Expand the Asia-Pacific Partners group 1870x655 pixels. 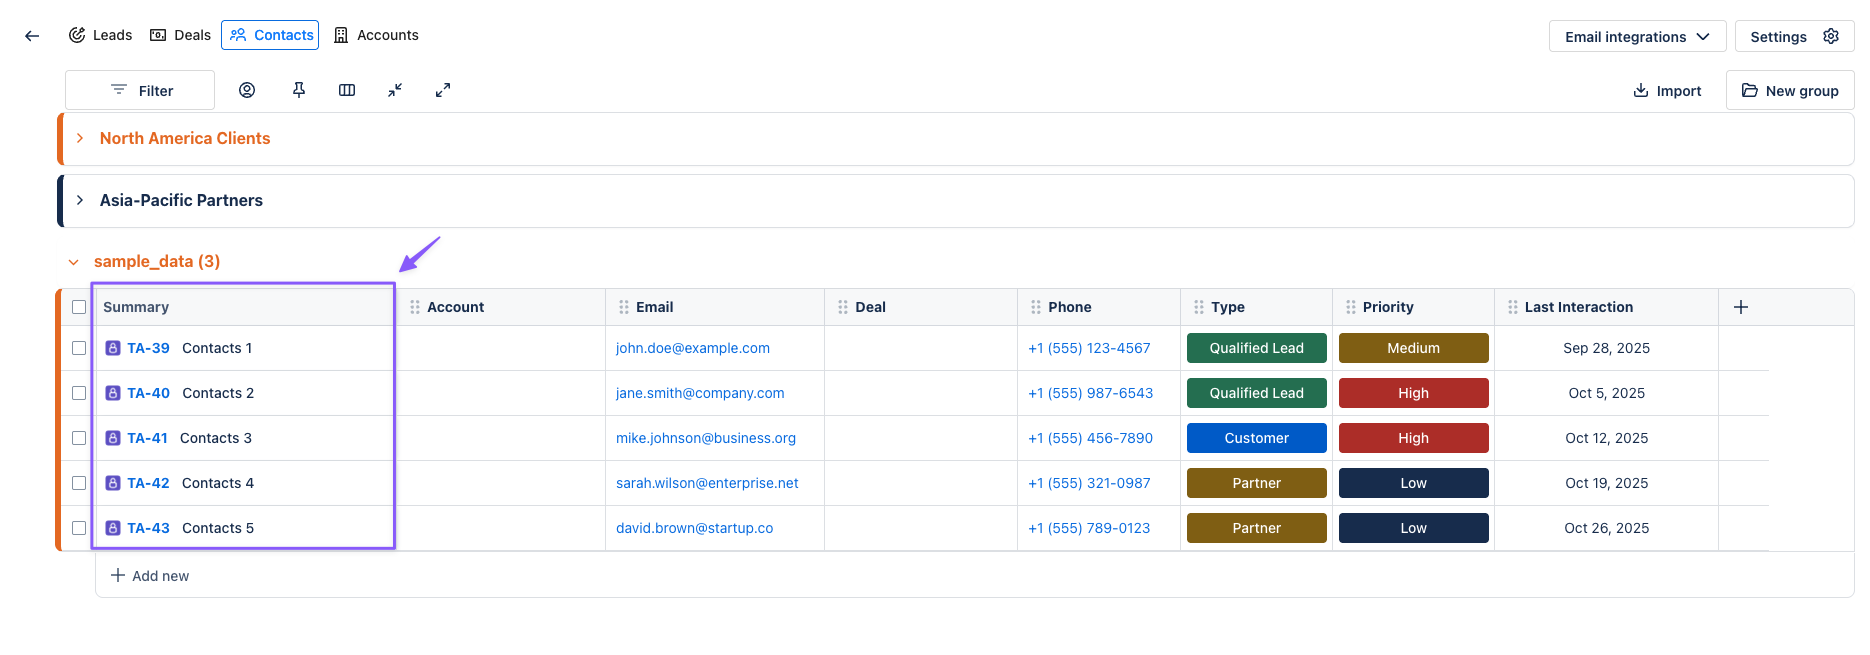pyautogui.click(x=80, y=201)
